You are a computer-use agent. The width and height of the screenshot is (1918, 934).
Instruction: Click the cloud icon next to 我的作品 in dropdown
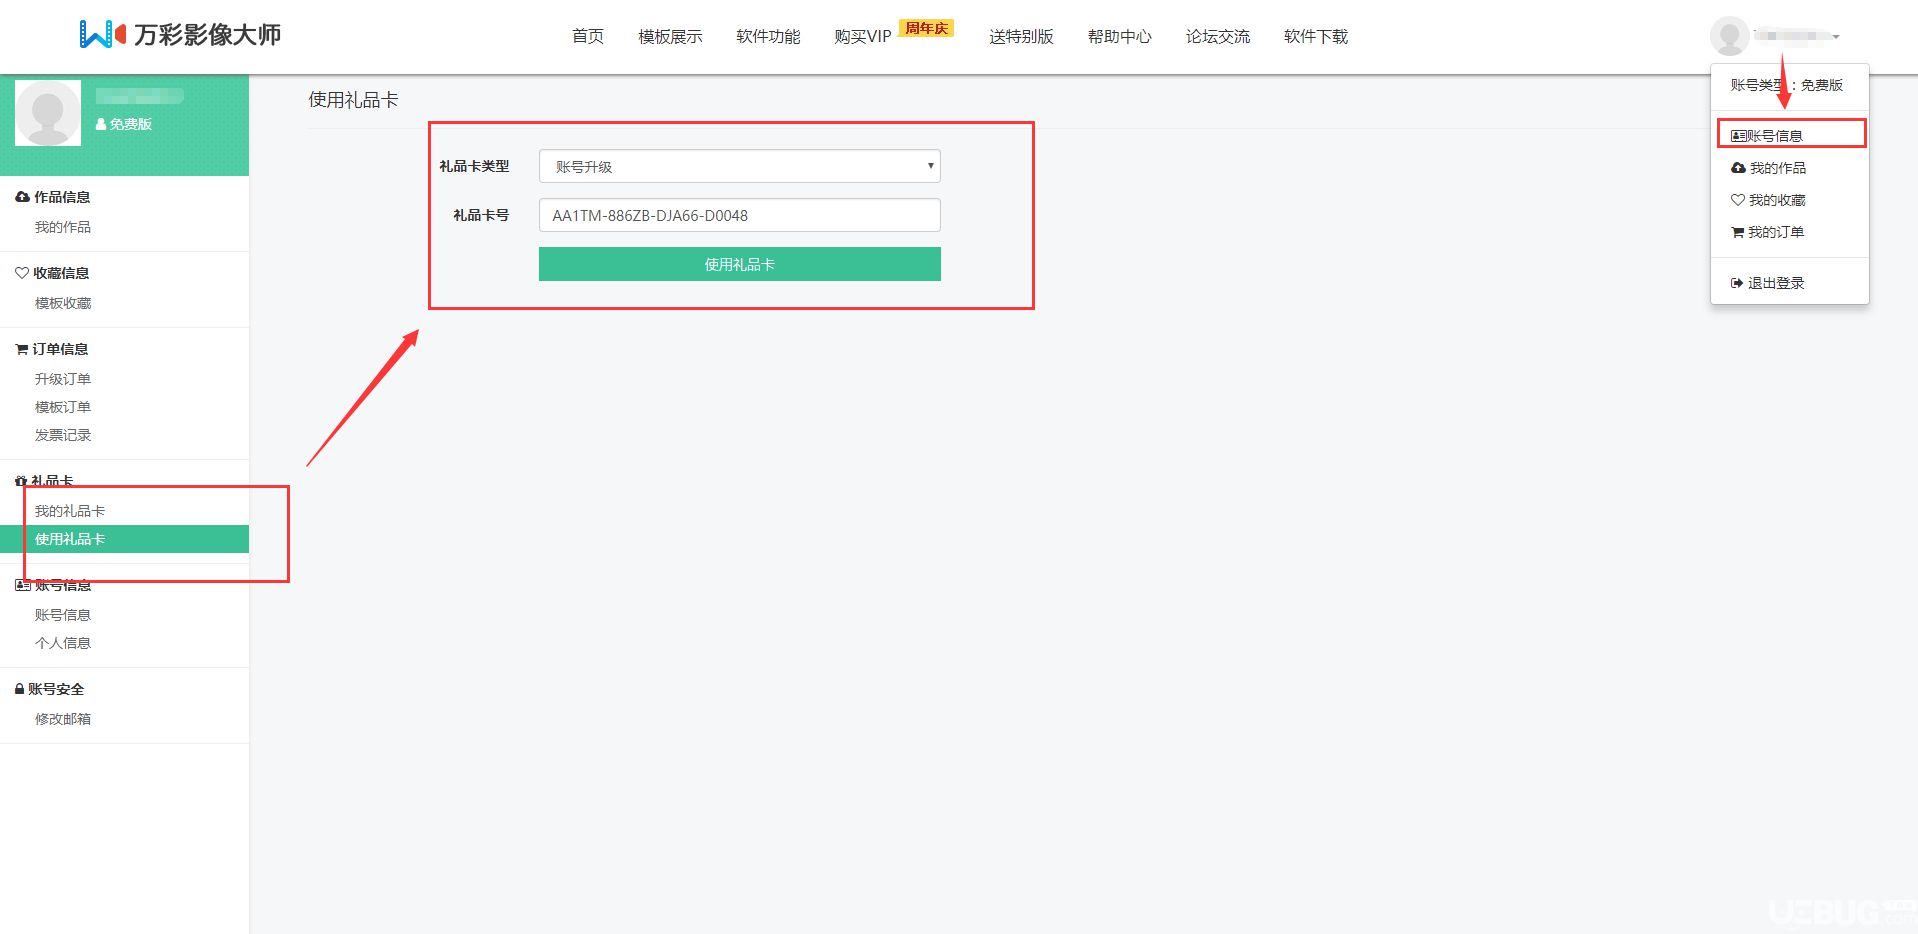(x=1738, y=168)
